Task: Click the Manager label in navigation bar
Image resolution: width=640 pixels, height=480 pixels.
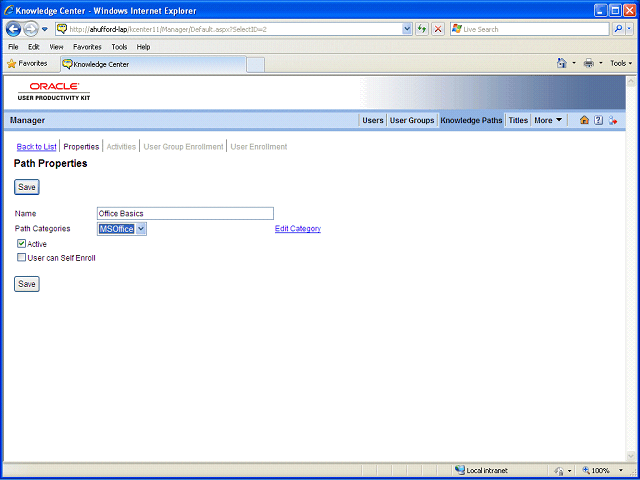Action: tap(27, 120)
